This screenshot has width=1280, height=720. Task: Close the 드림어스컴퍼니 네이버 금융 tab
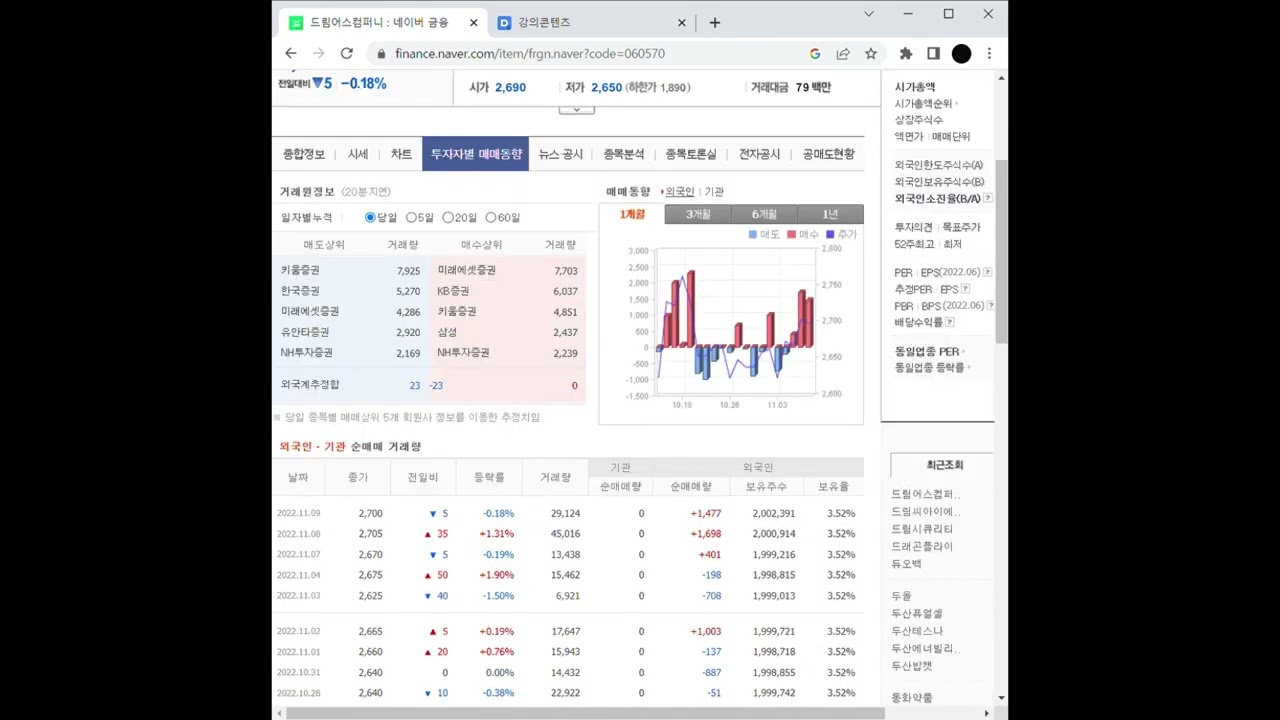[474, 22]
